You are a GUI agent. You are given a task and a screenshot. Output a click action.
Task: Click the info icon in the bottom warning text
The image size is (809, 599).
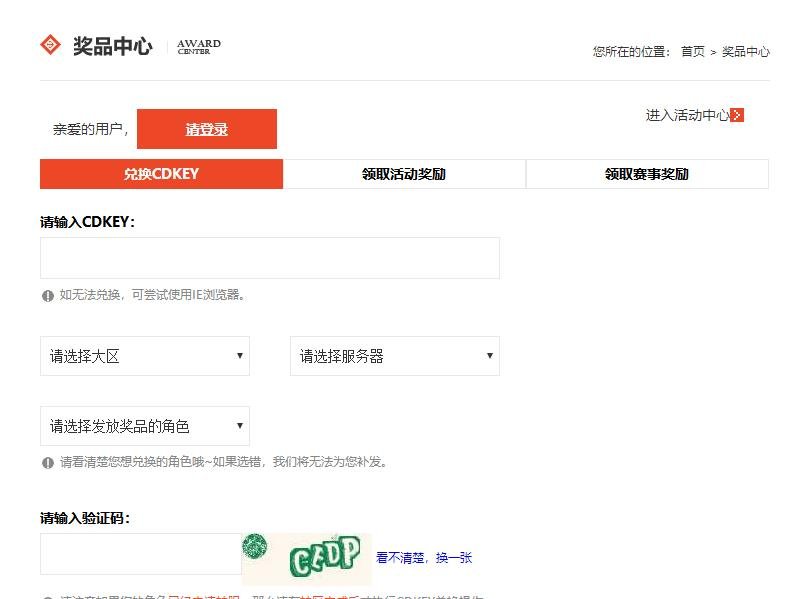coord(47,593)
